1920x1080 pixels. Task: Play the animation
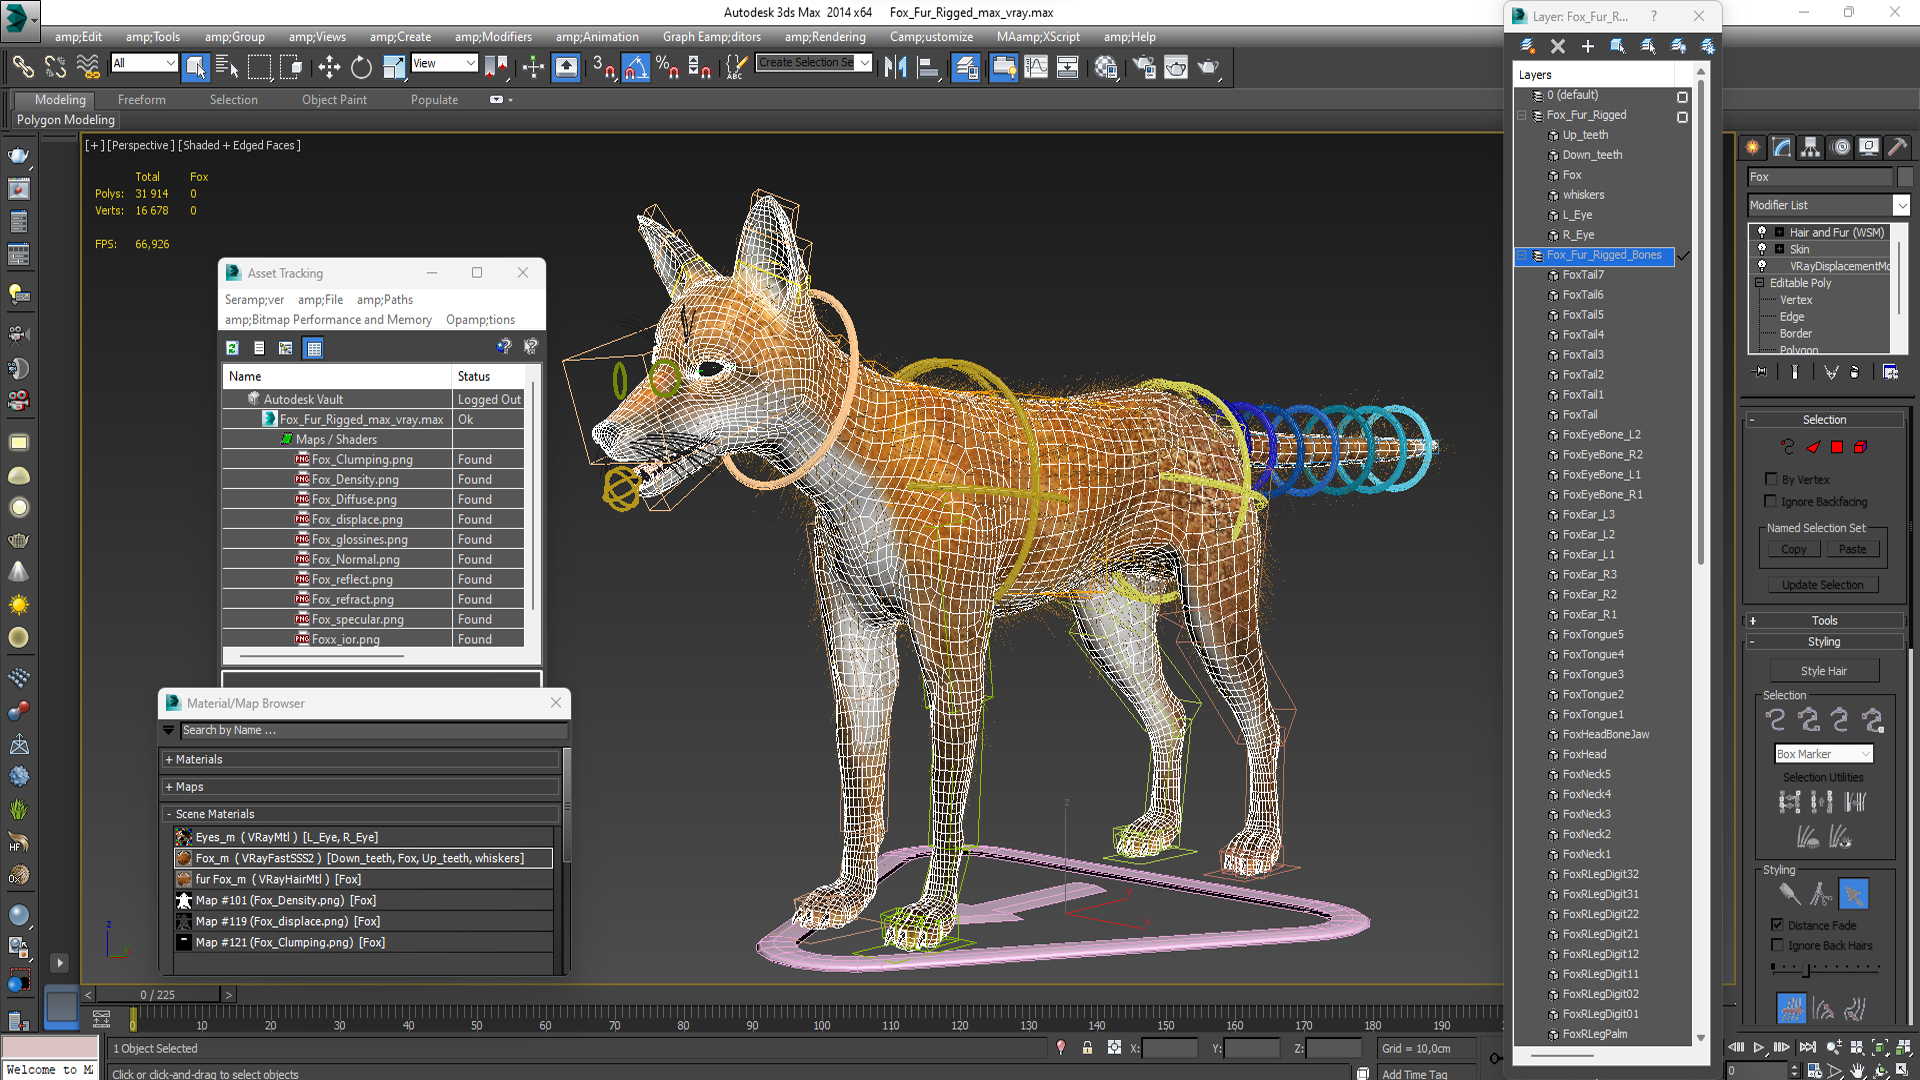coord(1759,1047)
